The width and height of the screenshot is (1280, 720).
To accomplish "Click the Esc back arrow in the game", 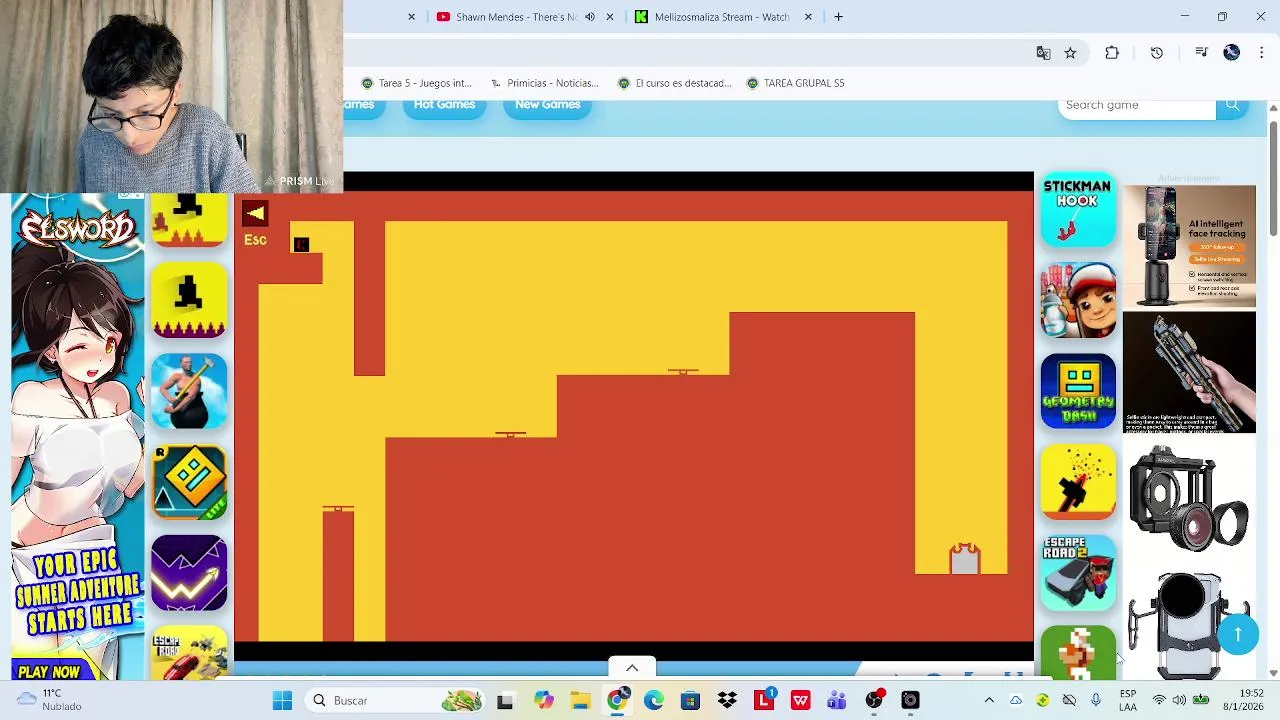I will [x=254, y=213].
